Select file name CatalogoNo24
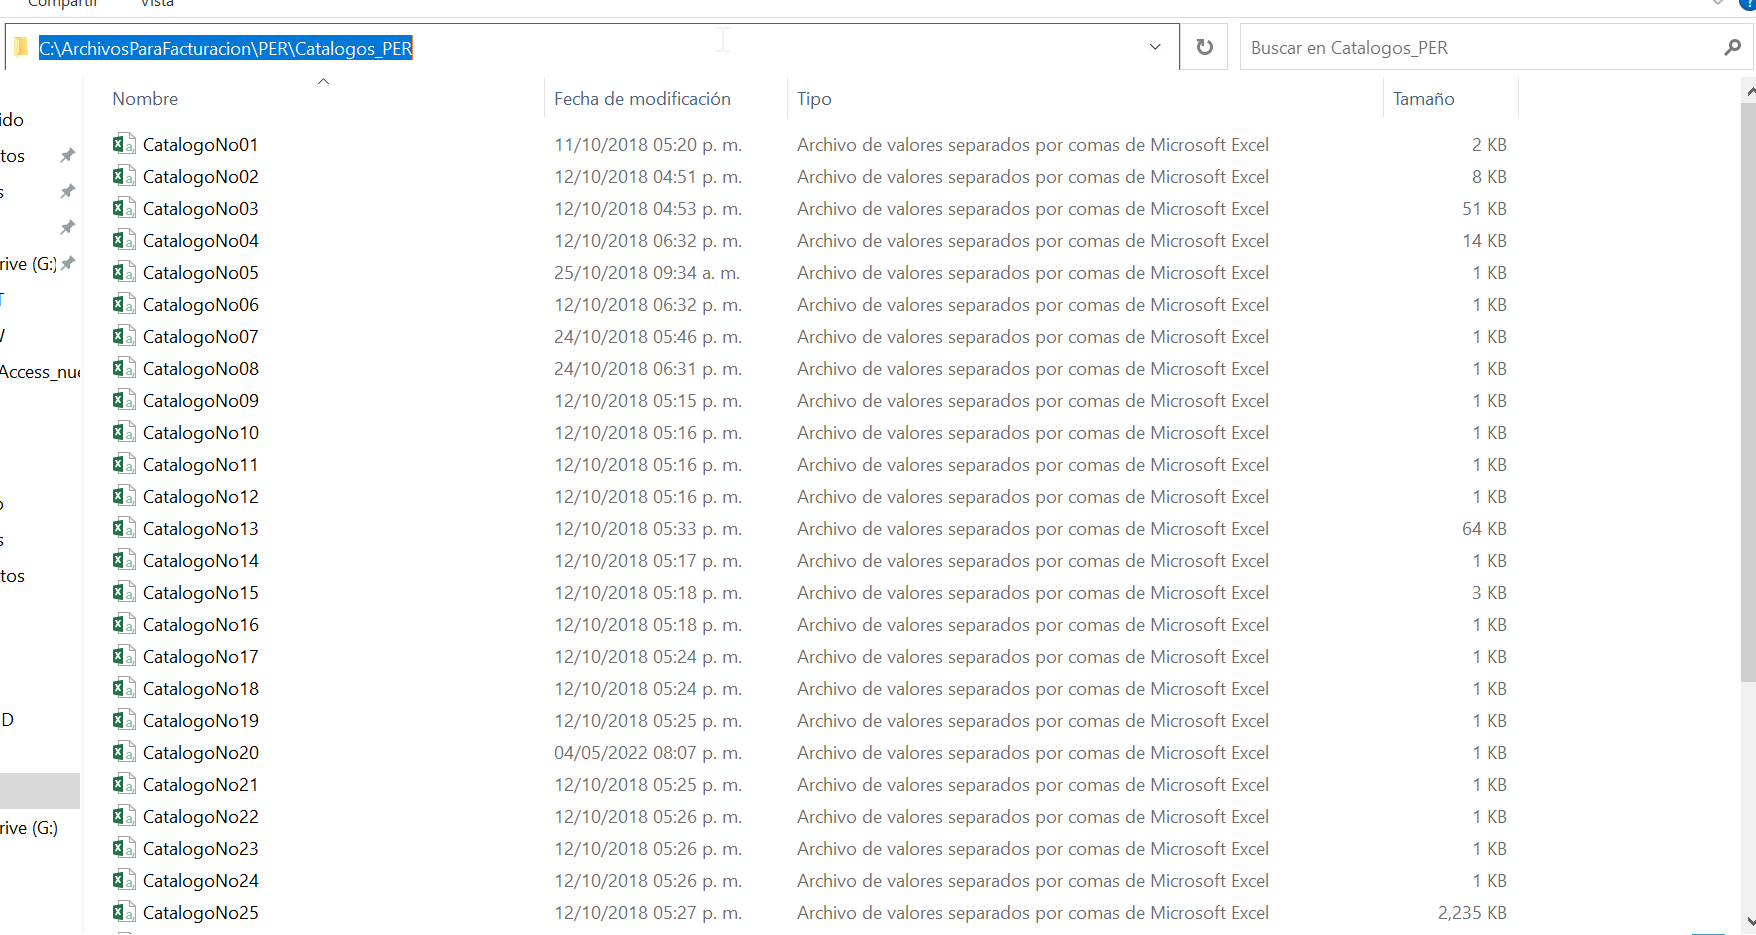This screenshot has height=935, width=1756. click(200, 880)
